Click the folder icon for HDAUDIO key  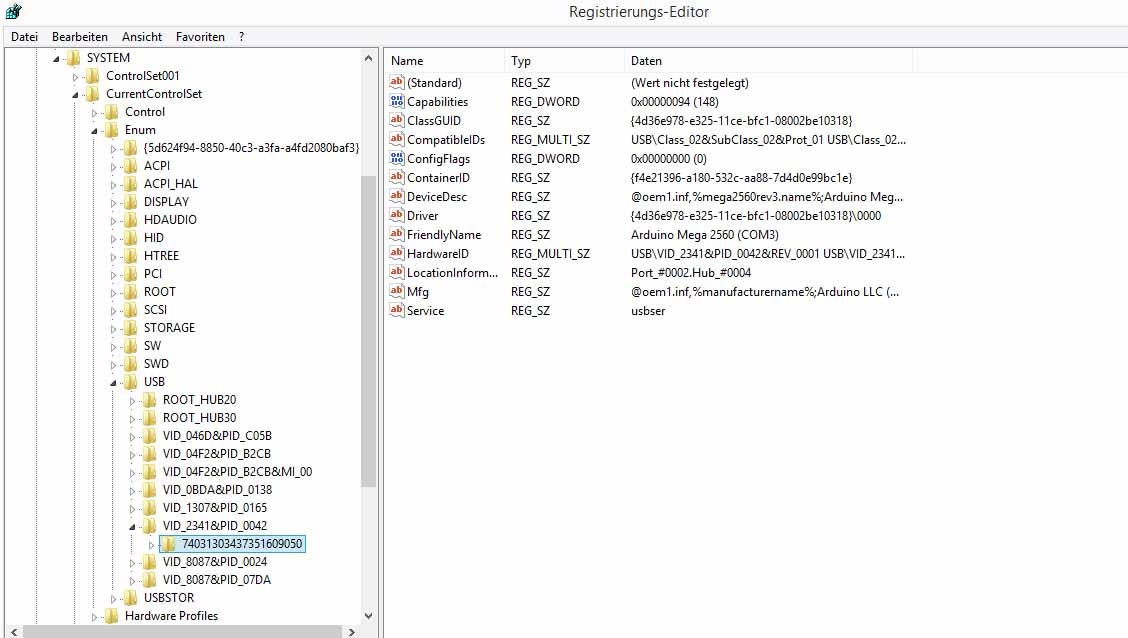coord(130,220)
